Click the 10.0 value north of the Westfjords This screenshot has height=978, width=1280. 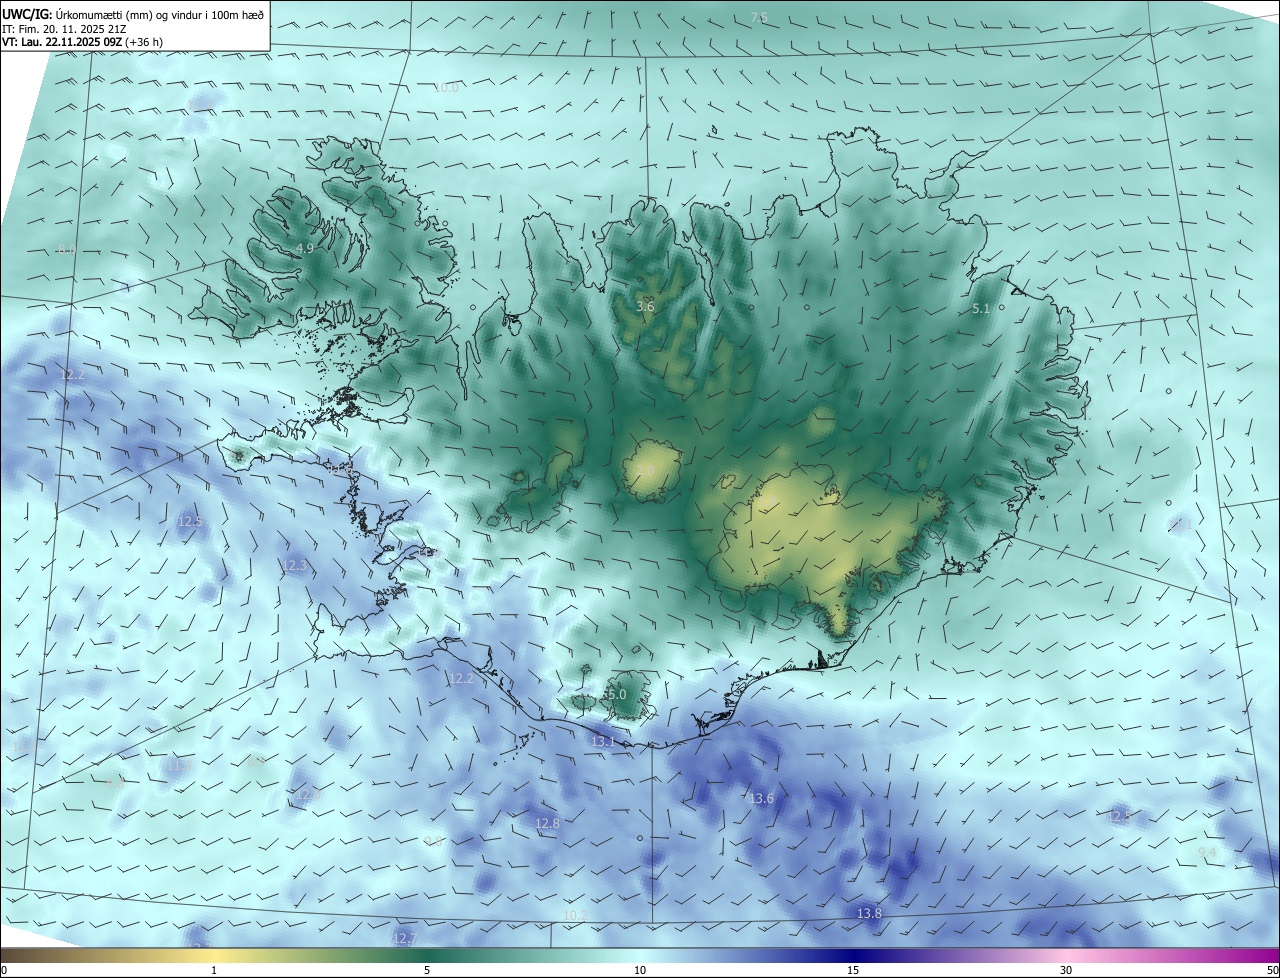point(446,88)
